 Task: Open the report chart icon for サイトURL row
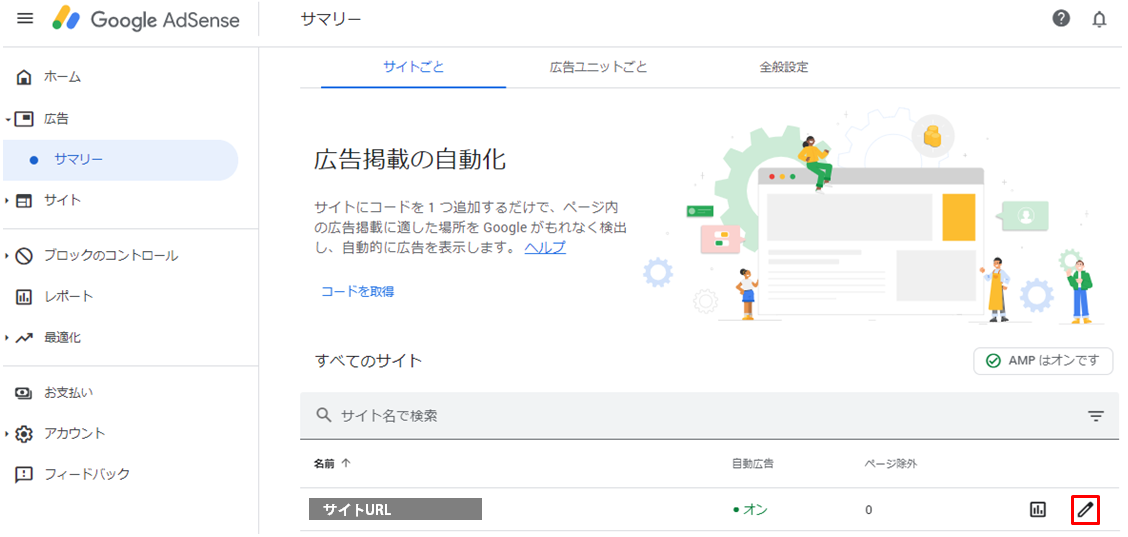(1037, 510)
